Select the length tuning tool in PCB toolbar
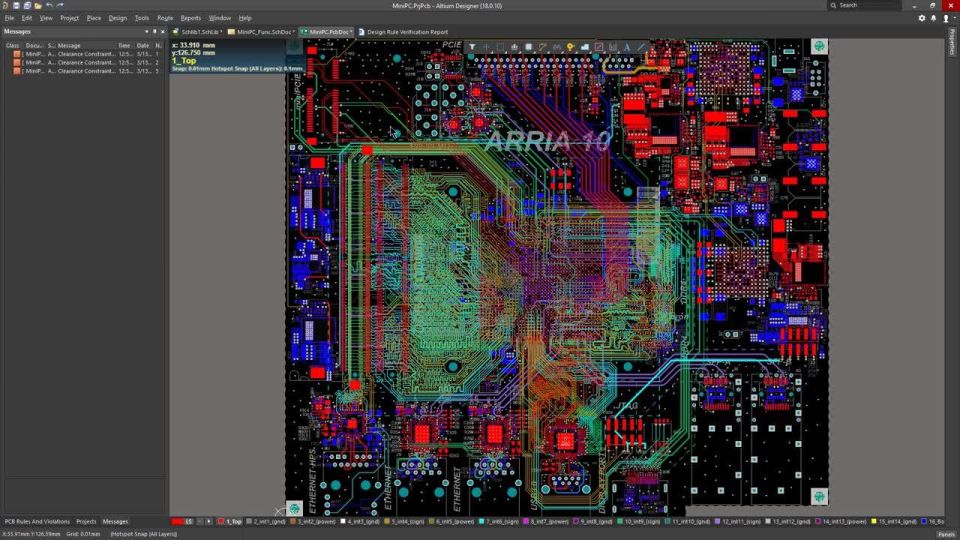Viewport: 960px width, 540px height. coord(557,47)
